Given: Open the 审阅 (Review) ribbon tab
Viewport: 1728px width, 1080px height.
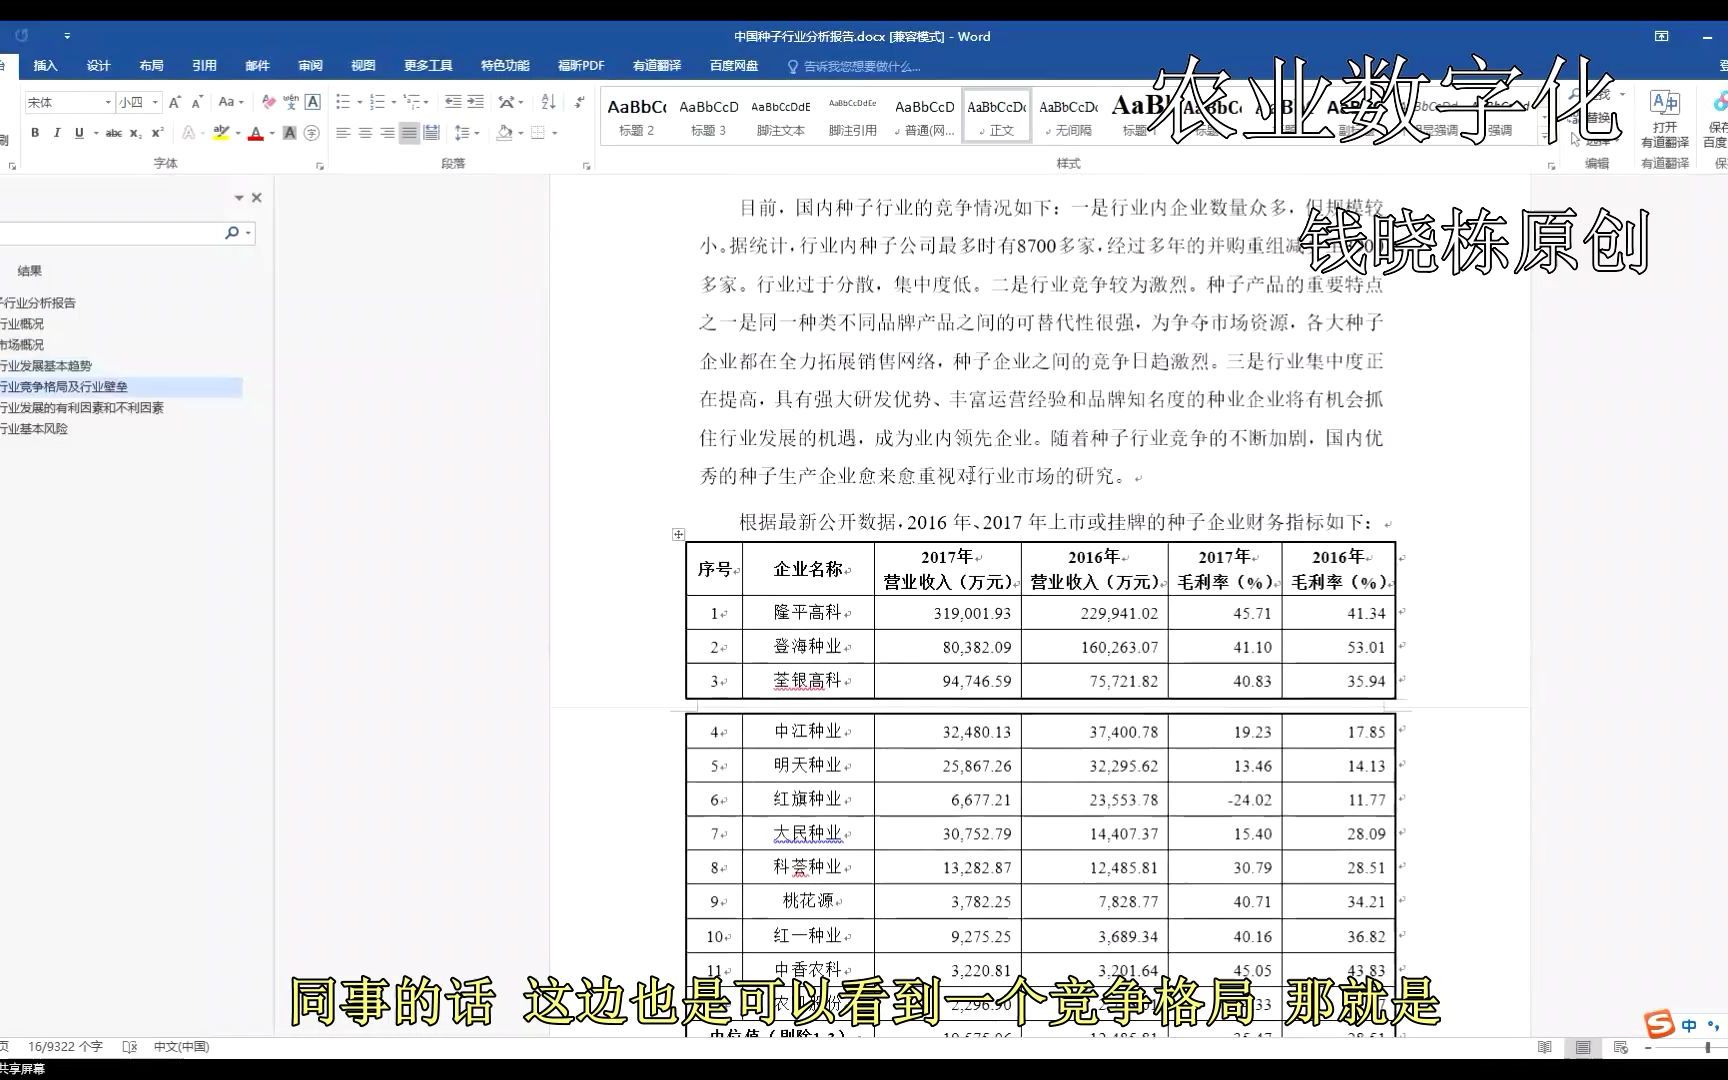Looking at the screenshot, I should pos(310,66).
